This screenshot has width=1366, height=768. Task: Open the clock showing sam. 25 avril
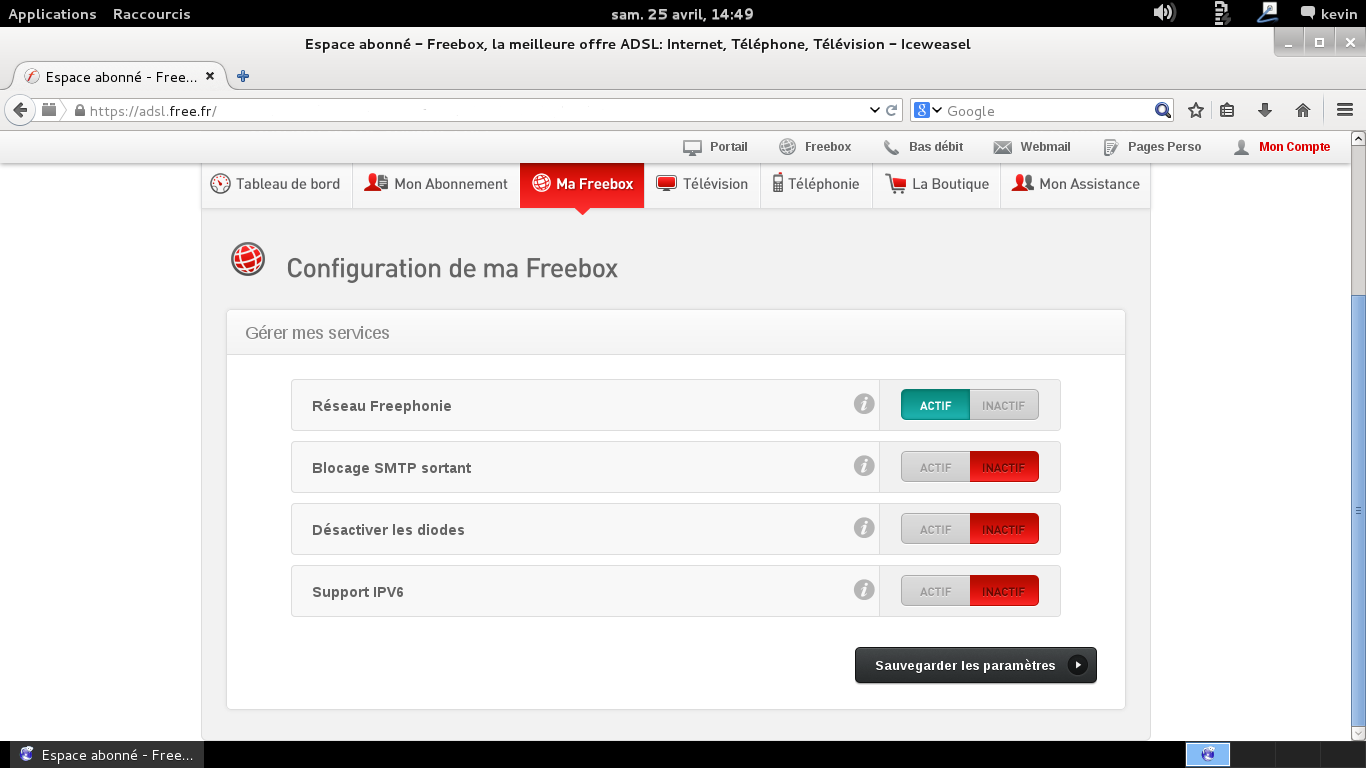(x=682, y=14)
